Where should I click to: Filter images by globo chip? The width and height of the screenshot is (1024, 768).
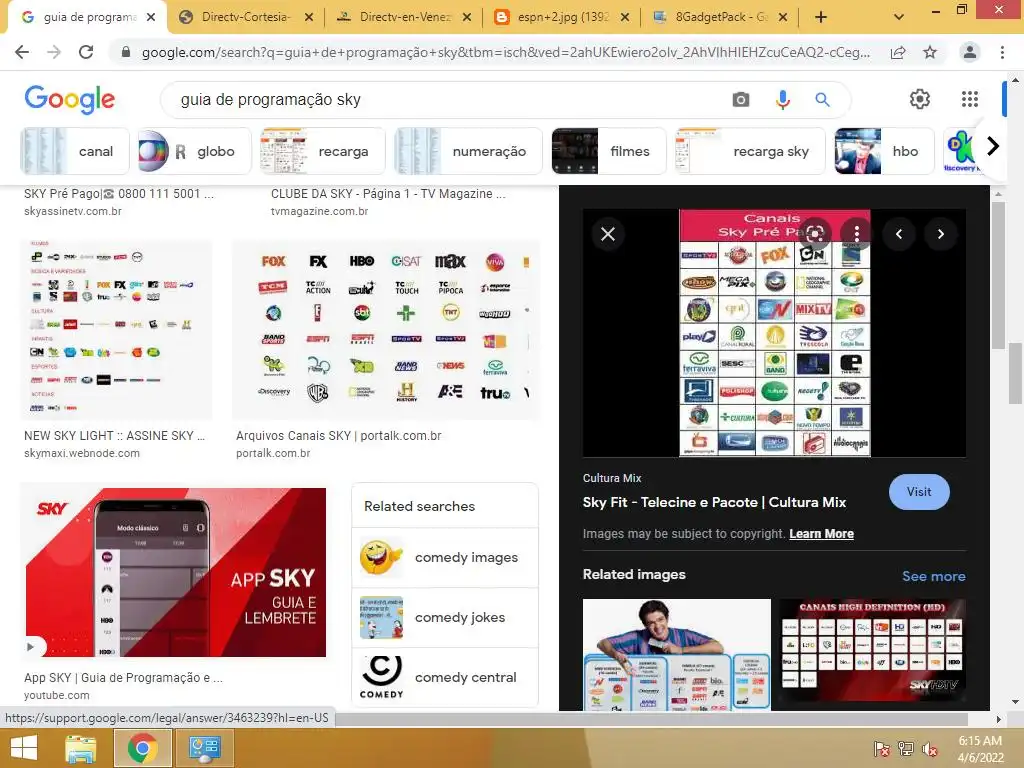click(195, 152)
